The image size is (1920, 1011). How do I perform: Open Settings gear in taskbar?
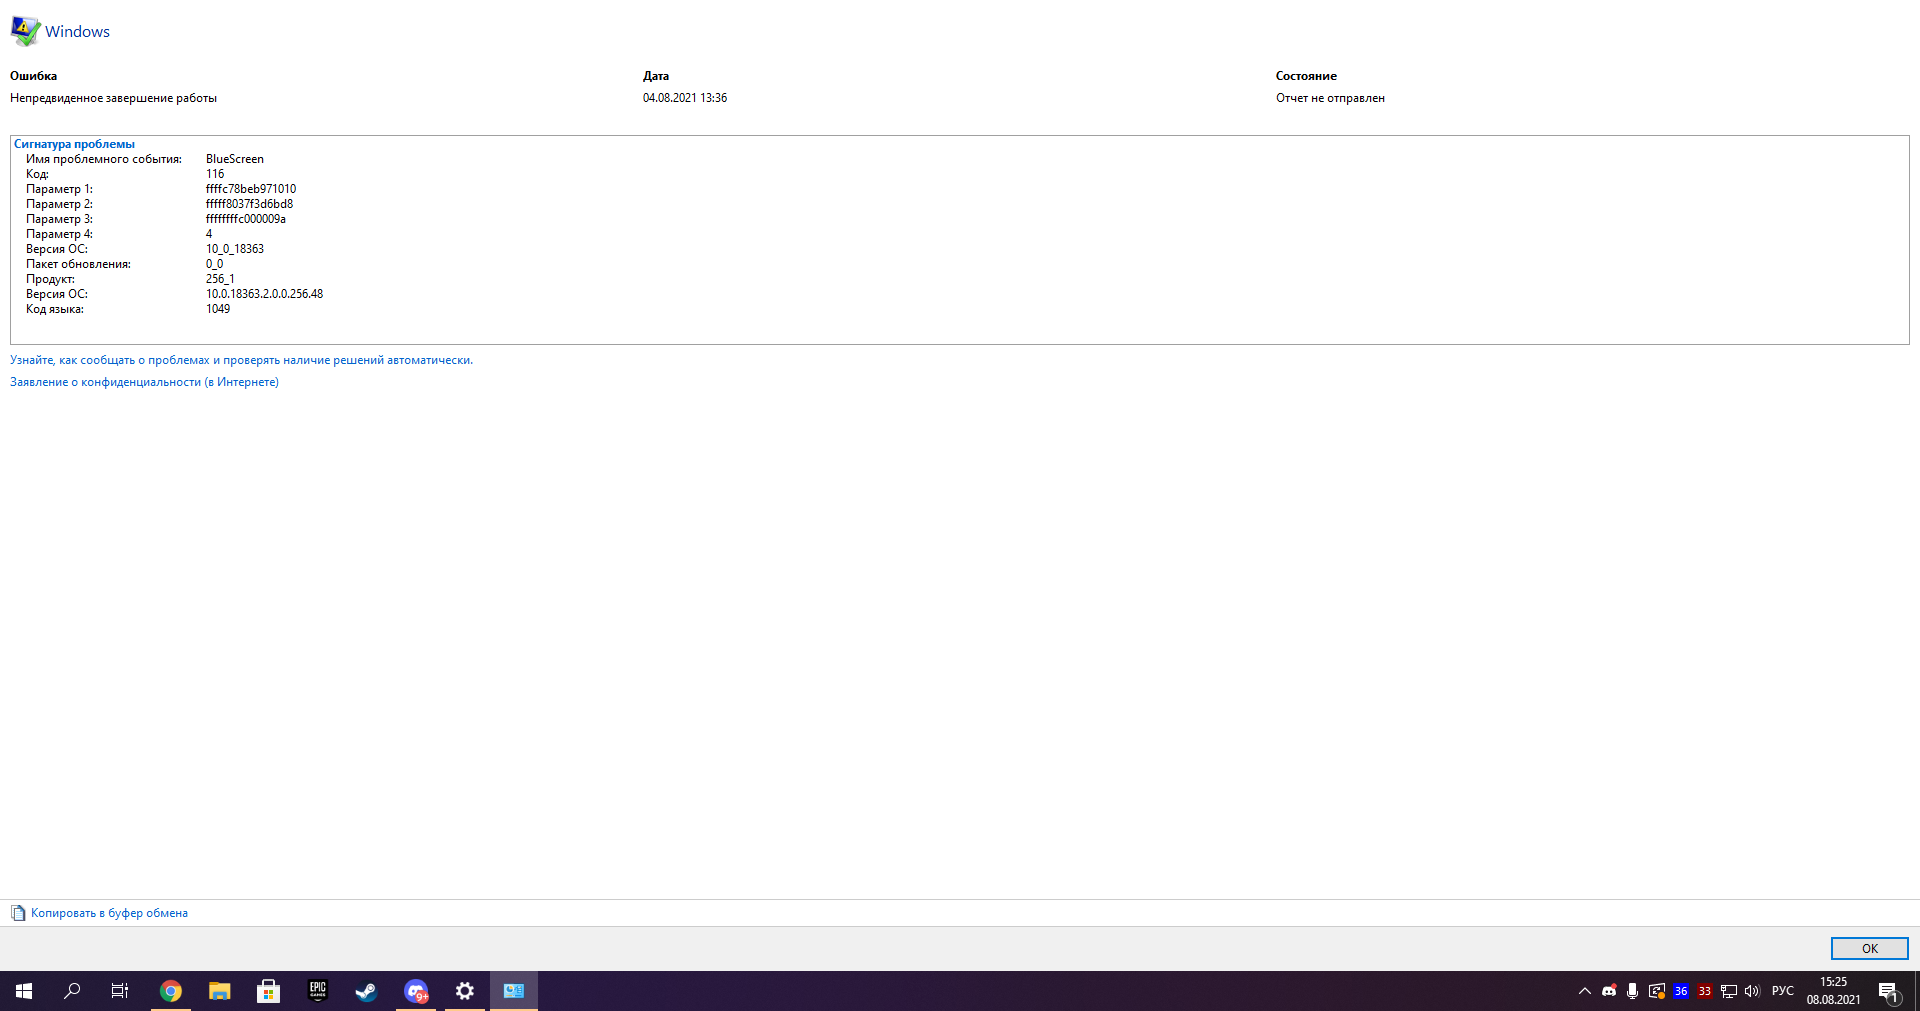click(x=465, y=991)
